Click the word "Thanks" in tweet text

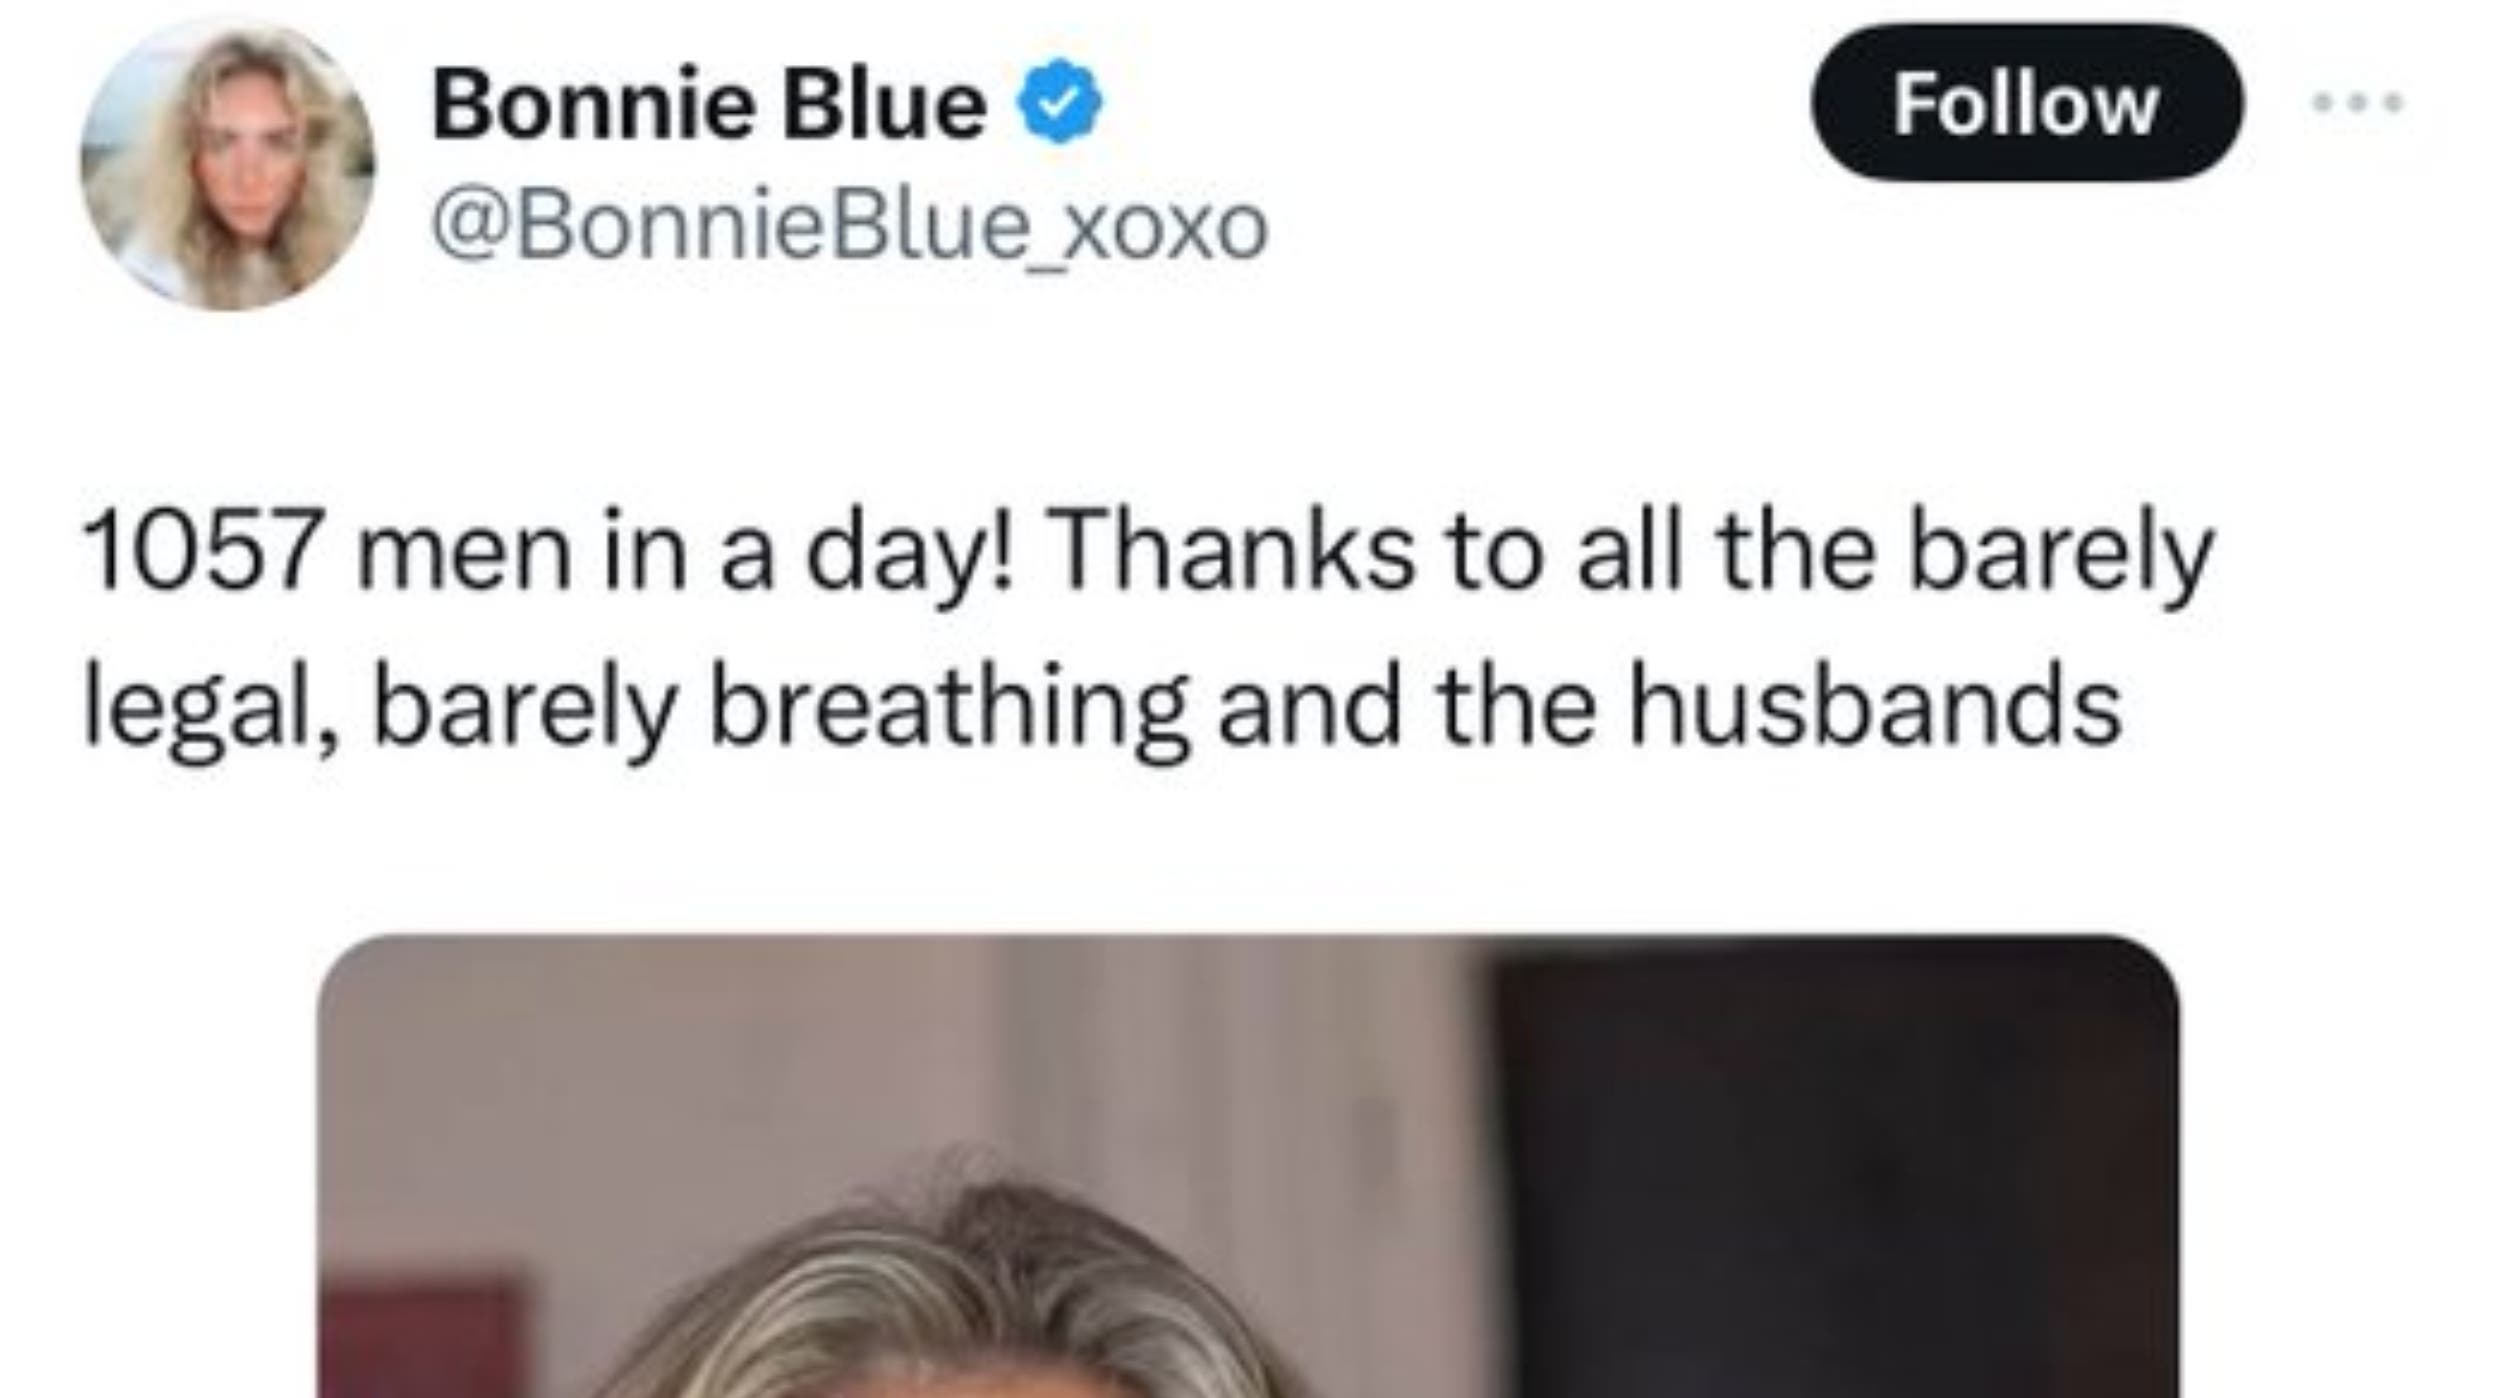coord(1232,552)
